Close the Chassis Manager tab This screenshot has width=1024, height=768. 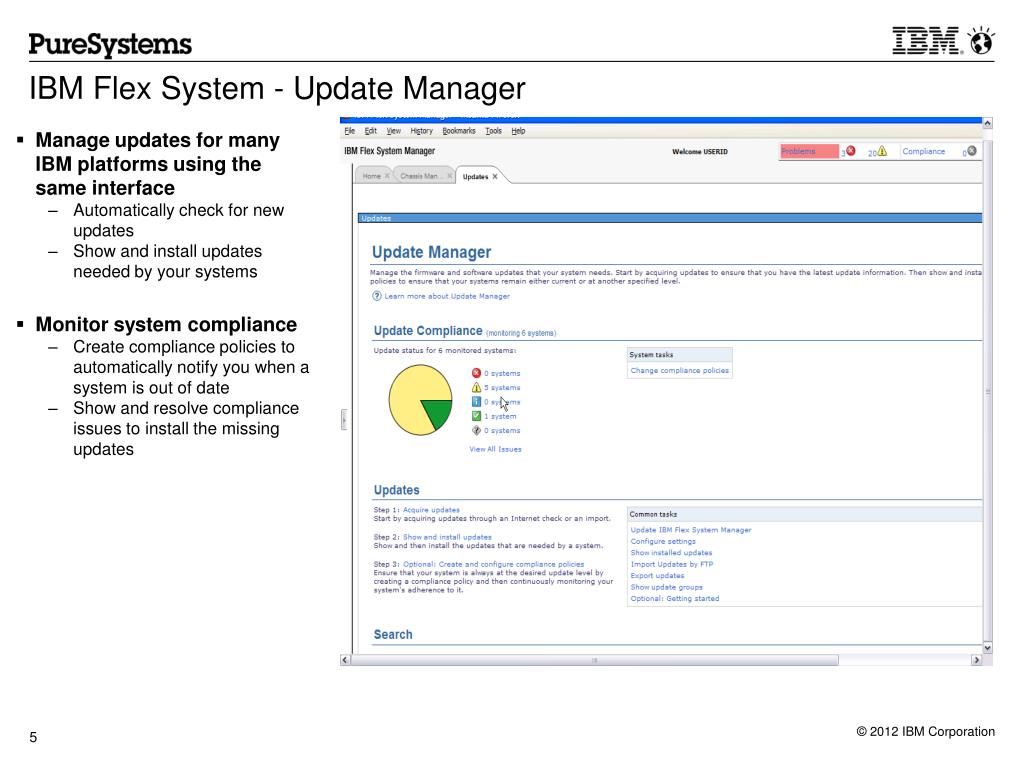point(449,176)
